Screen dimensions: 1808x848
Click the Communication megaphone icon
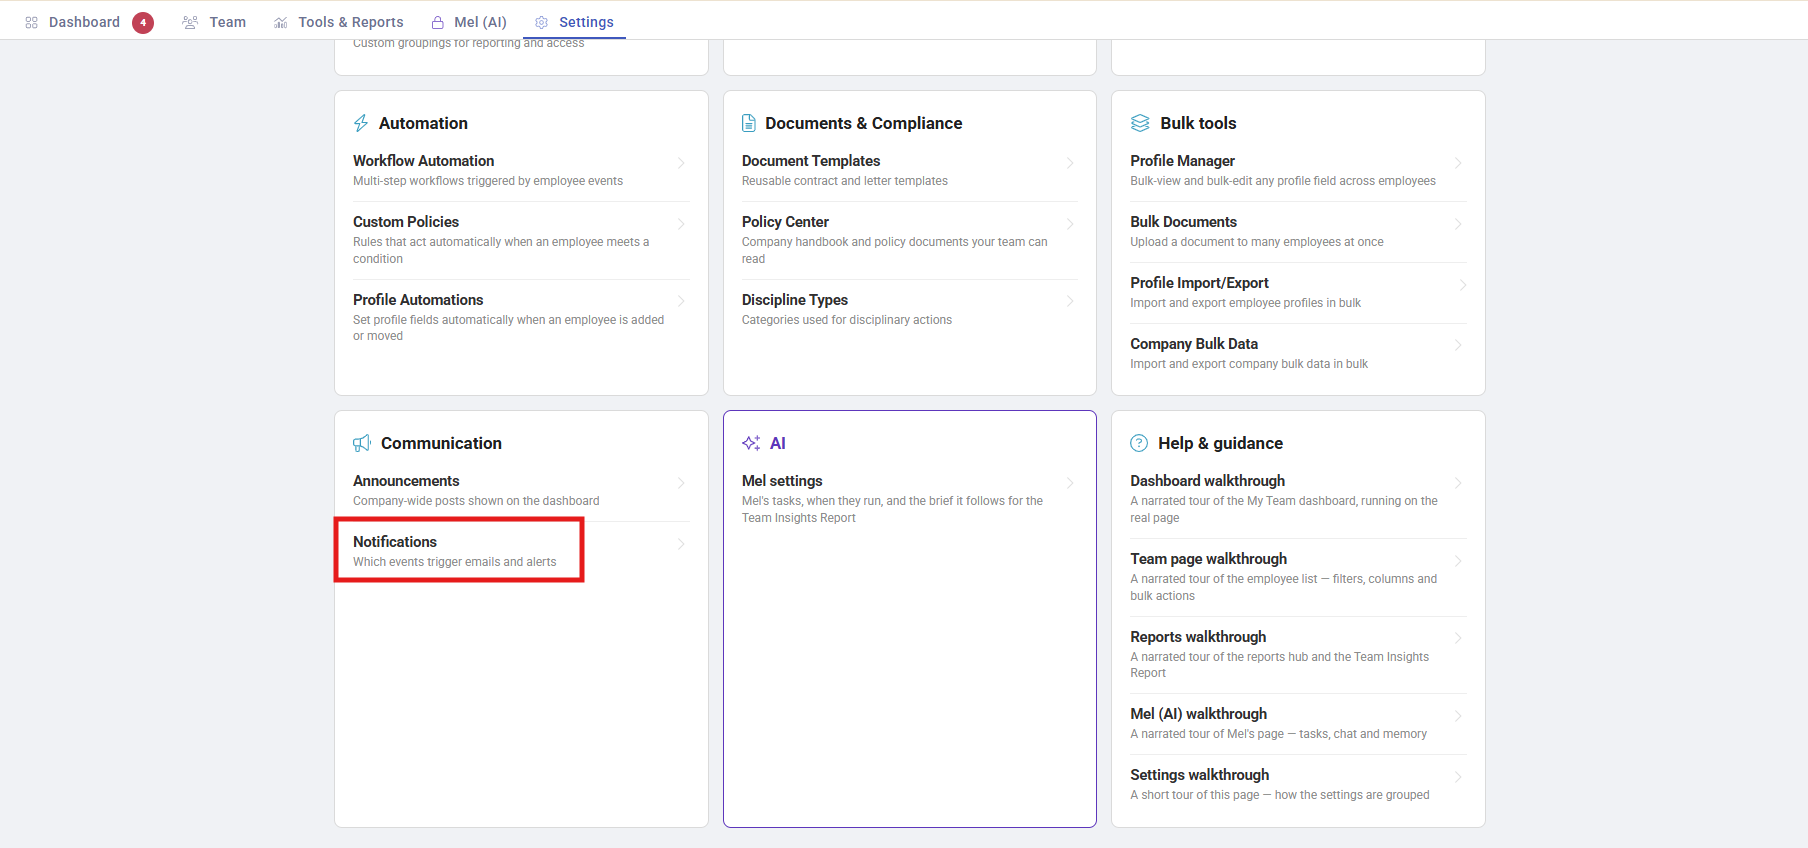pos(362,443)
